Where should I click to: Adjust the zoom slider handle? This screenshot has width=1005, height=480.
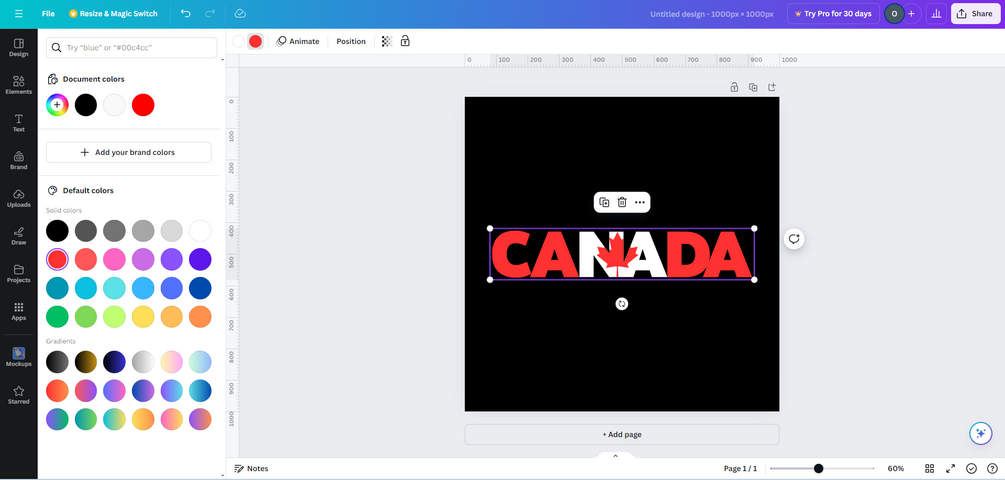818,468
